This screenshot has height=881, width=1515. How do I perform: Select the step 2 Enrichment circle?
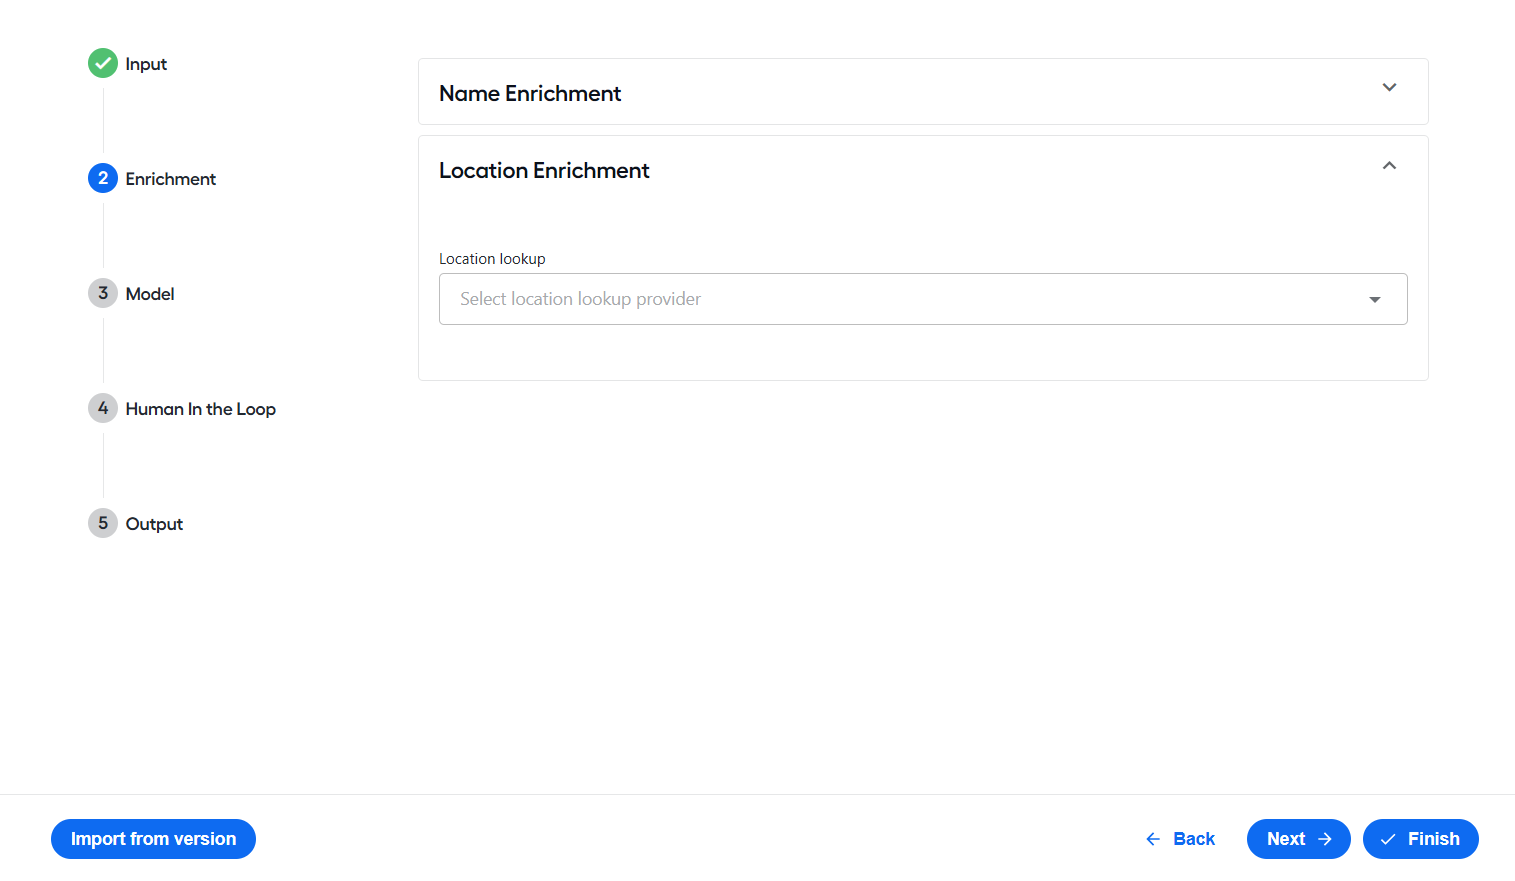pyautogui.click(x=103, y=178)
